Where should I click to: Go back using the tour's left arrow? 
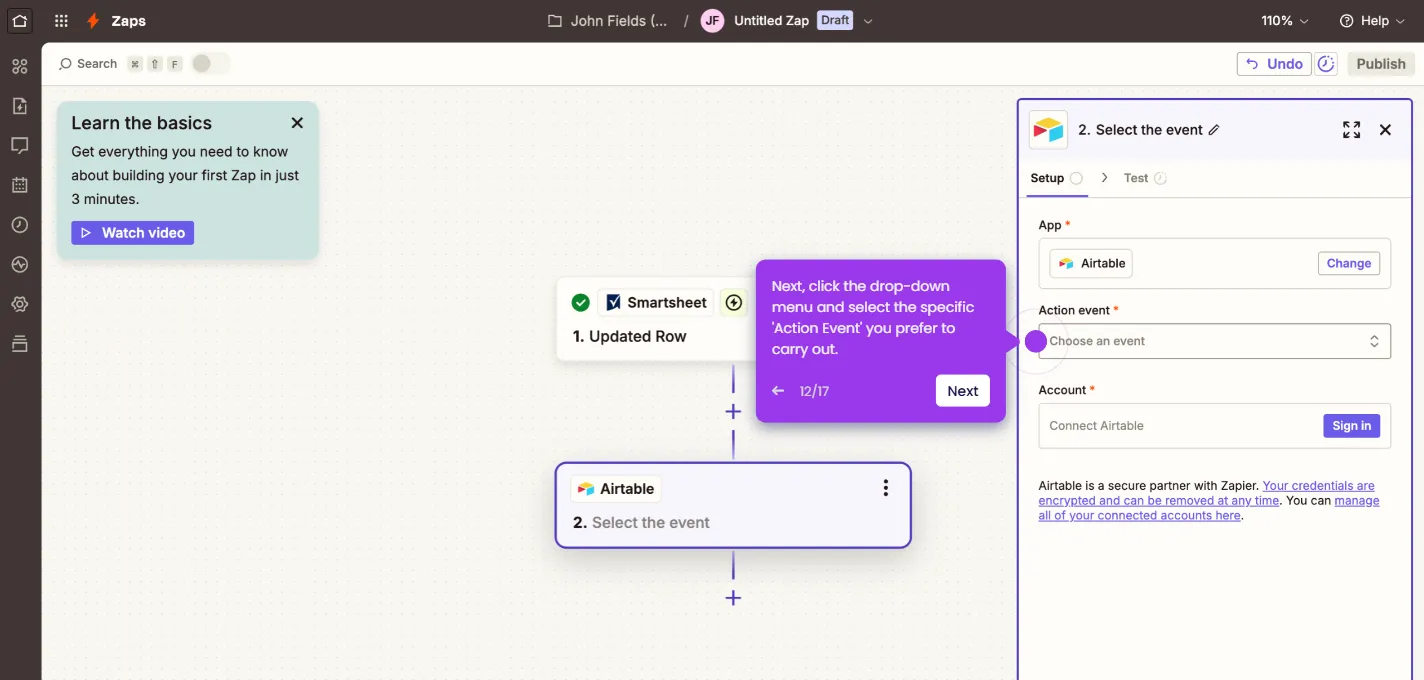click(x=778, y=391)
